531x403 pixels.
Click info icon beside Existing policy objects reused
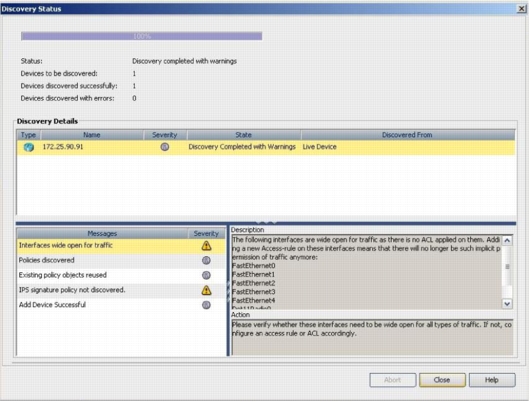click(206, 276)
